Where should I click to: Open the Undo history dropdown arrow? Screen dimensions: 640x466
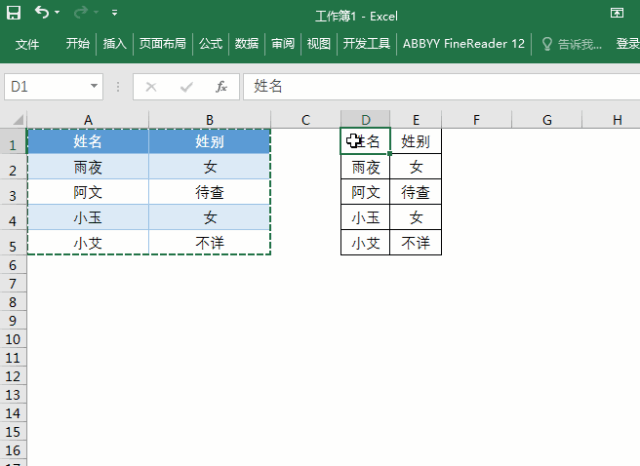pyautogui.click(x=57, y=13)
